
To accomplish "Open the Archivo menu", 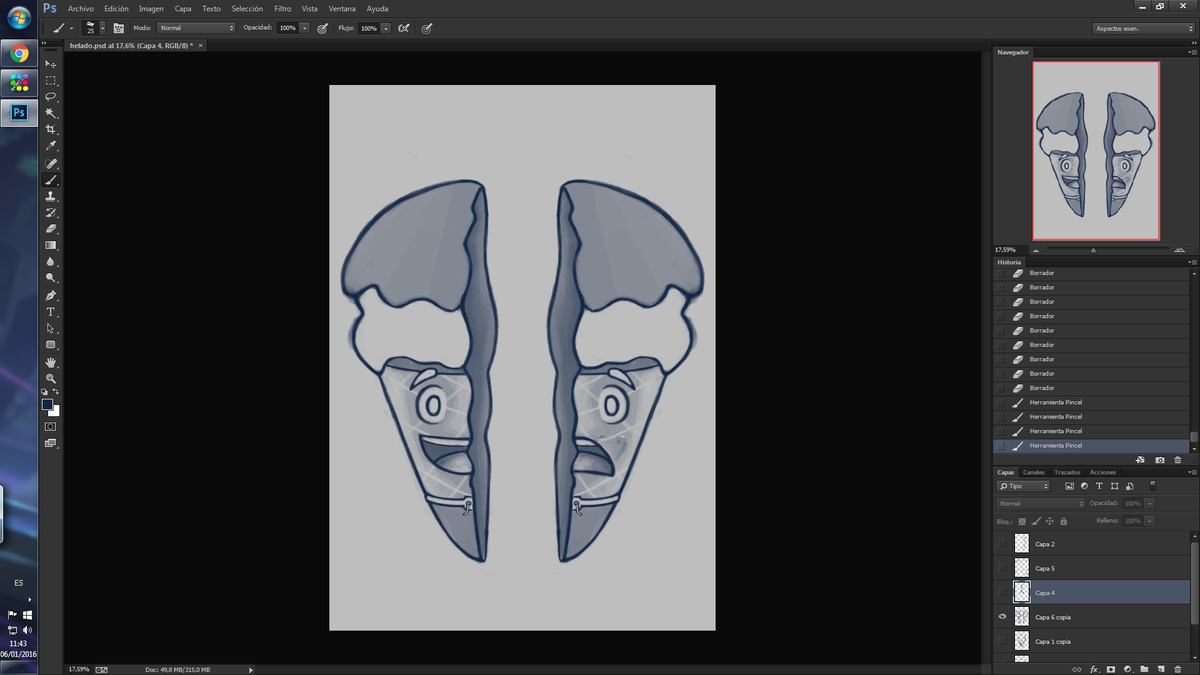I will 80,8.
